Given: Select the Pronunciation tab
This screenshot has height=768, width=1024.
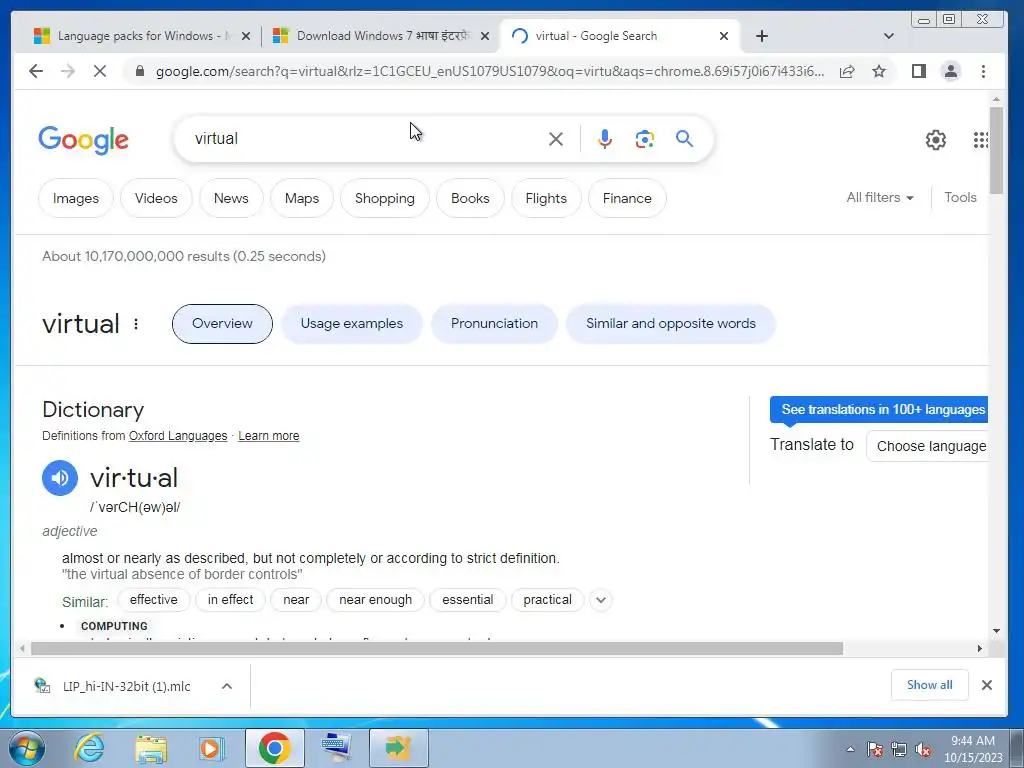Looking at the screenshot, I should click(494, 324).
